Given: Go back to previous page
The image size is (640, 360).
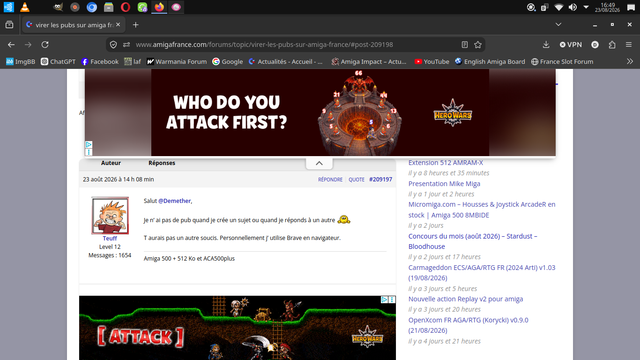Looking at the screenshot, I should tap(11, 44).
